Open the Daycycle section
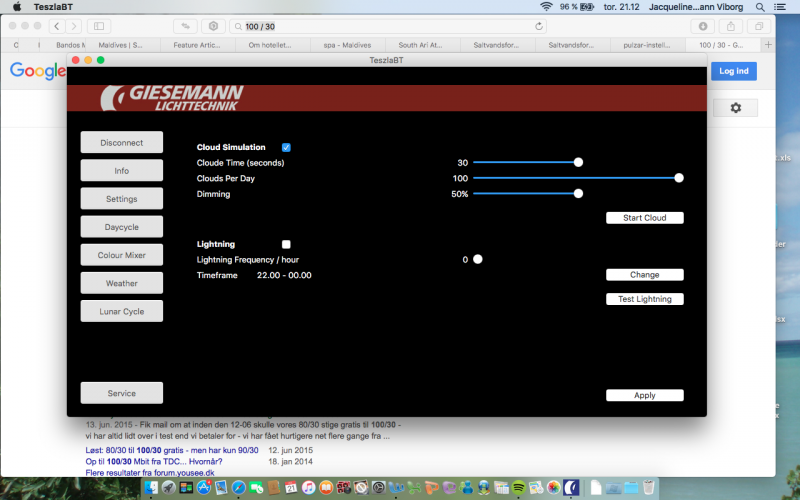Screen dimensions: 800x500 click(121, 227)
